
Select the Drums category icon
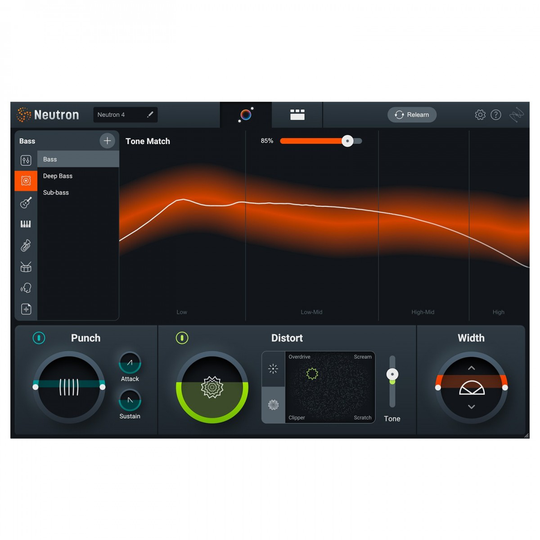[26, 267]
